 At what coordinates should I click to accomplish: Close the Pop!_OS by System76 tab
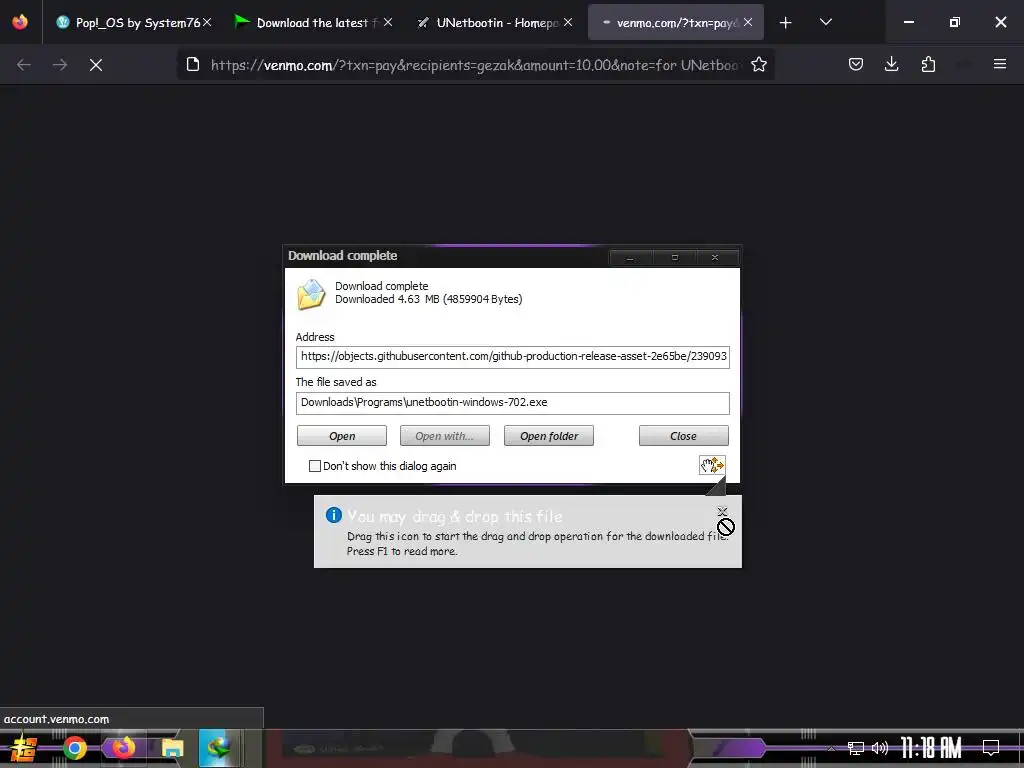[x=207, y=22]
